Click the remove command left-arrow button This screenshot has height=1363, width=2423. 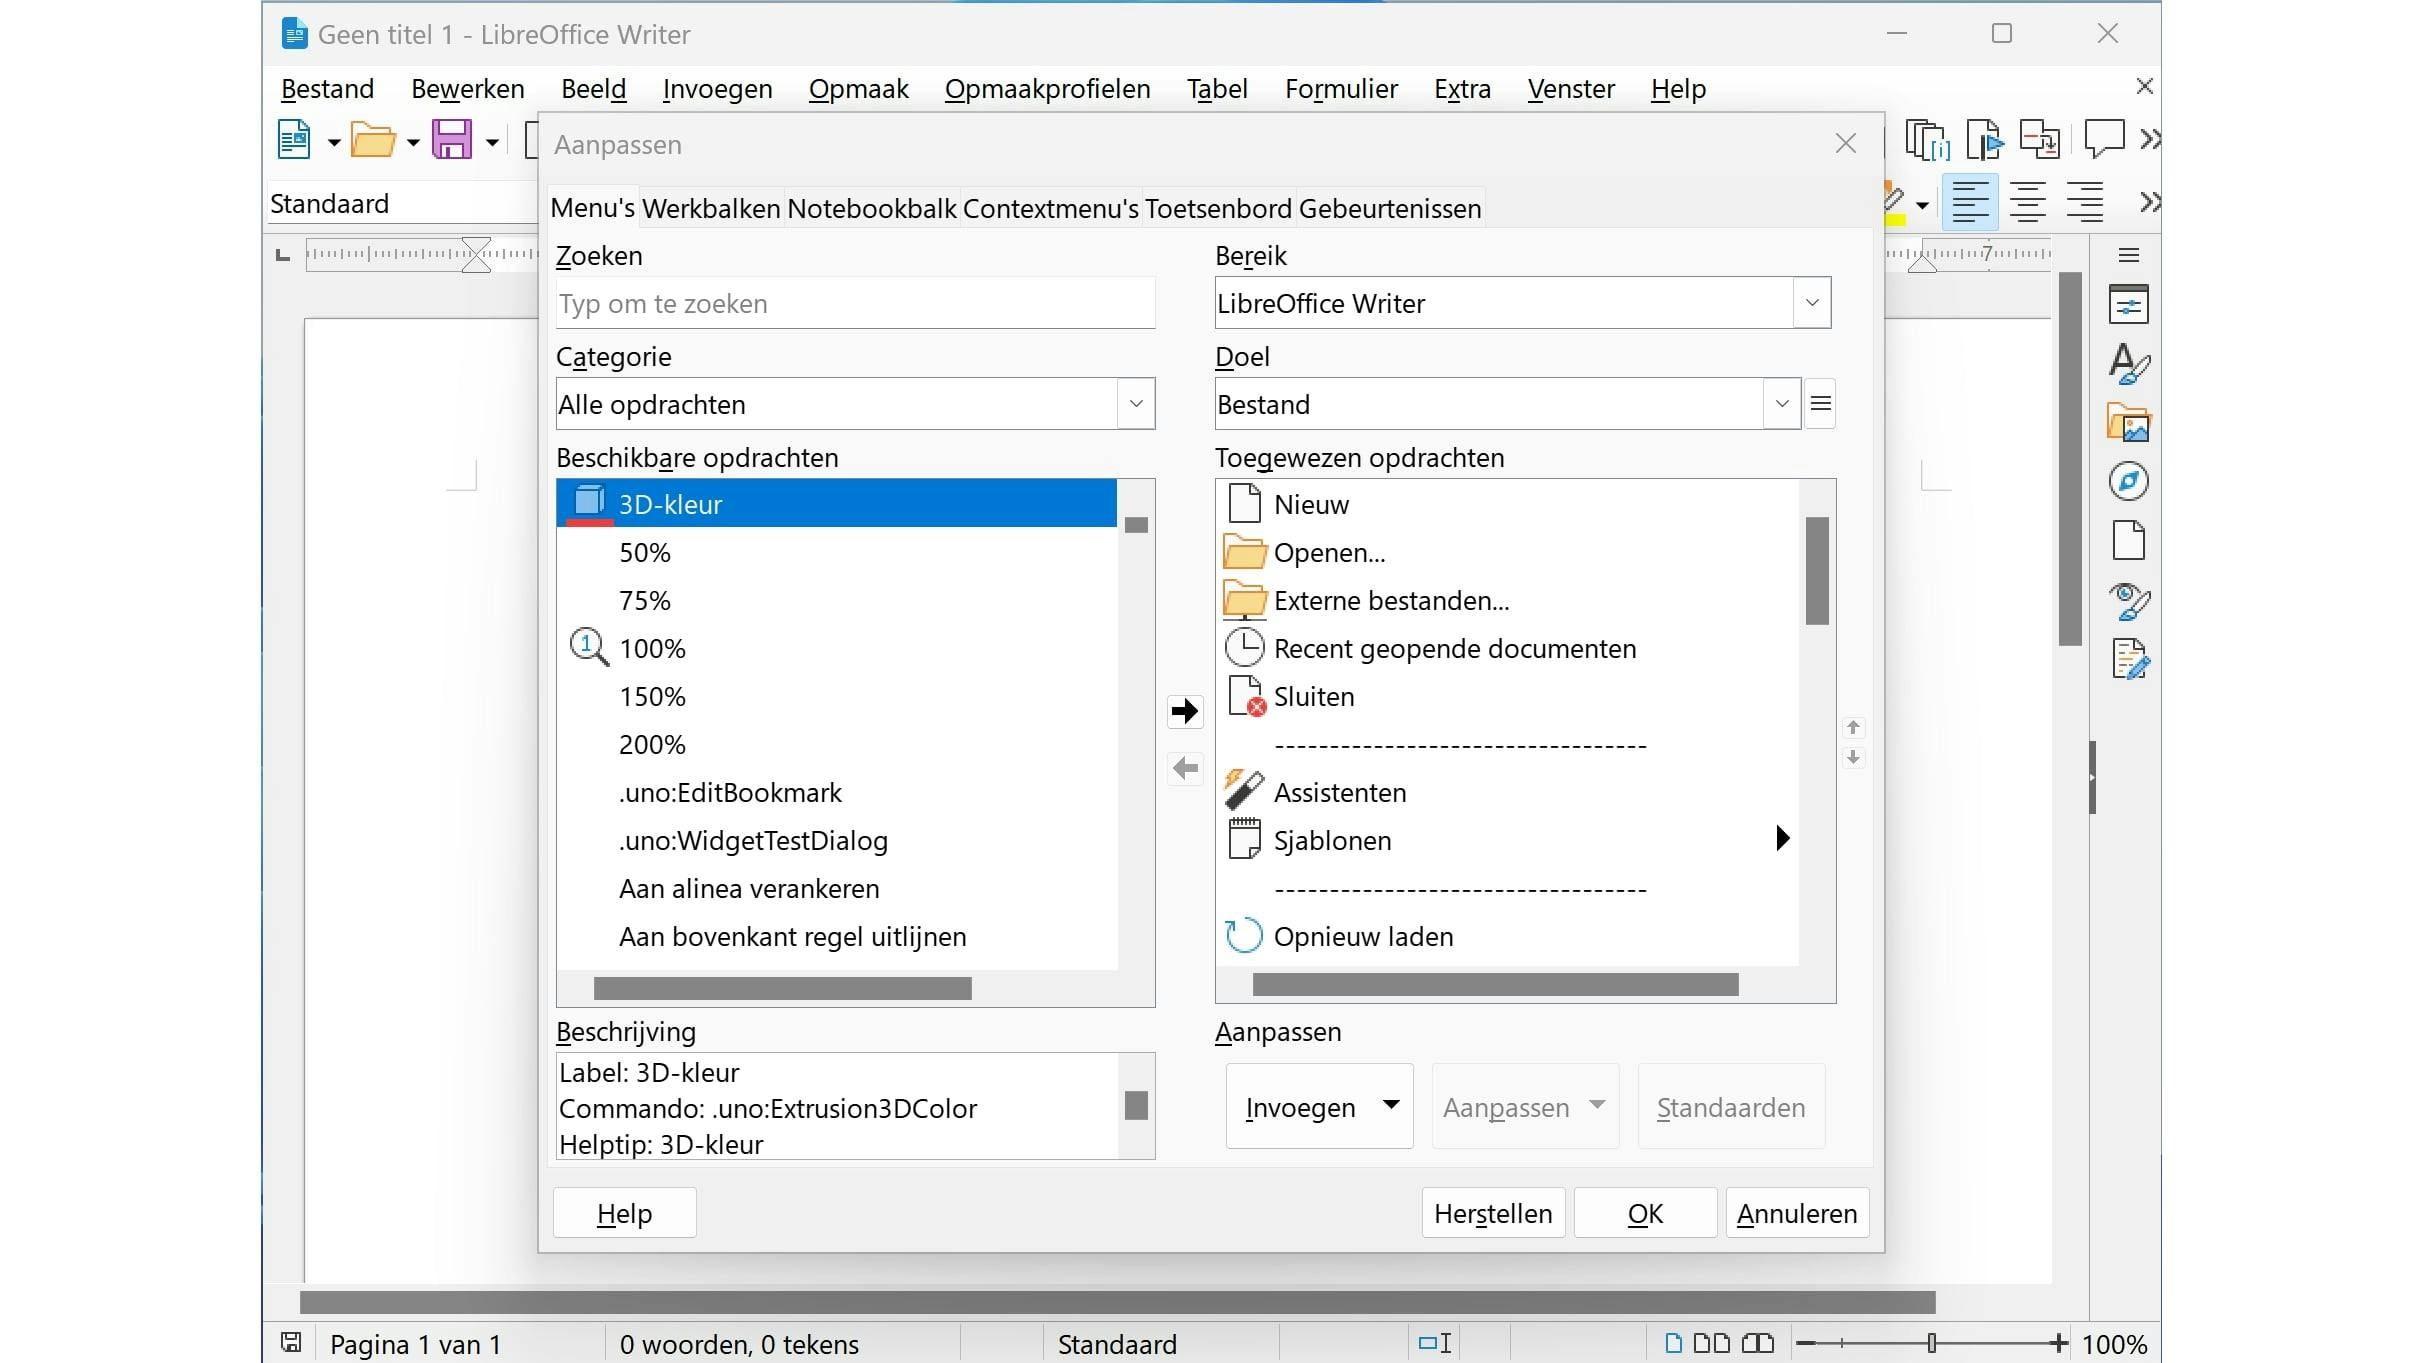point(1185,769)
